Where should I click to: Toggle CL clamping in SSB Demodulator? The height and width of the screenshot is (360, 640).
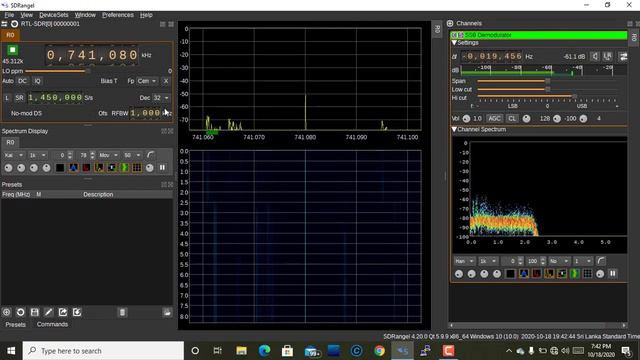(x=512, y=118)
